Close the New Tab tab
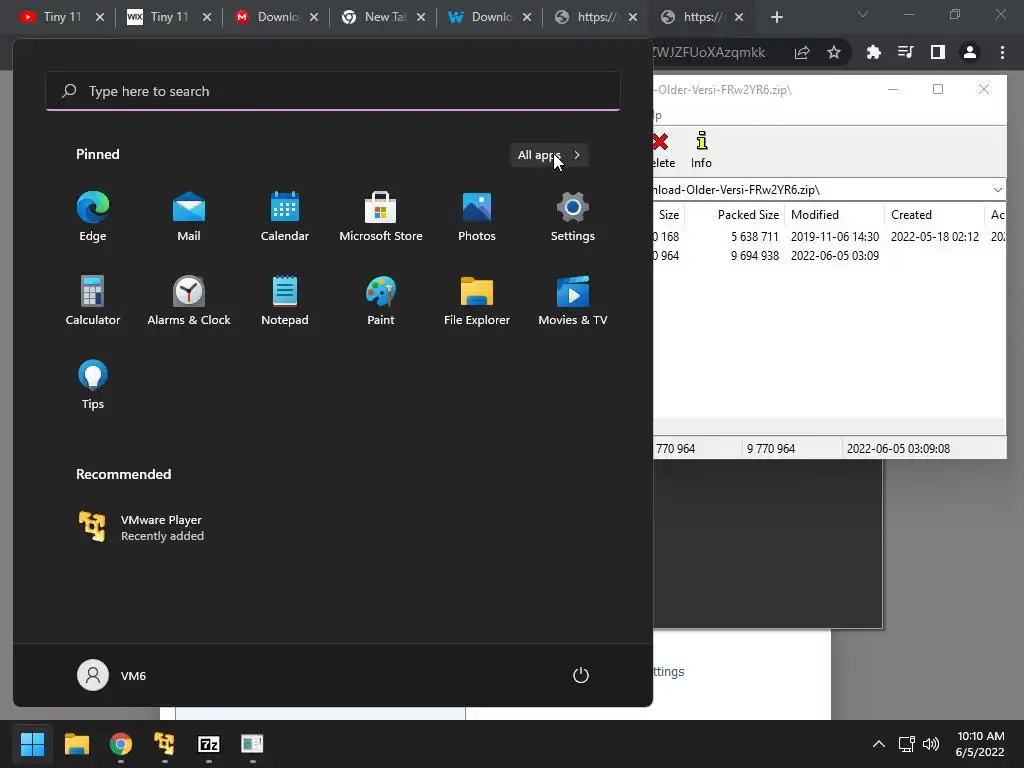 (x=421, y=17)
